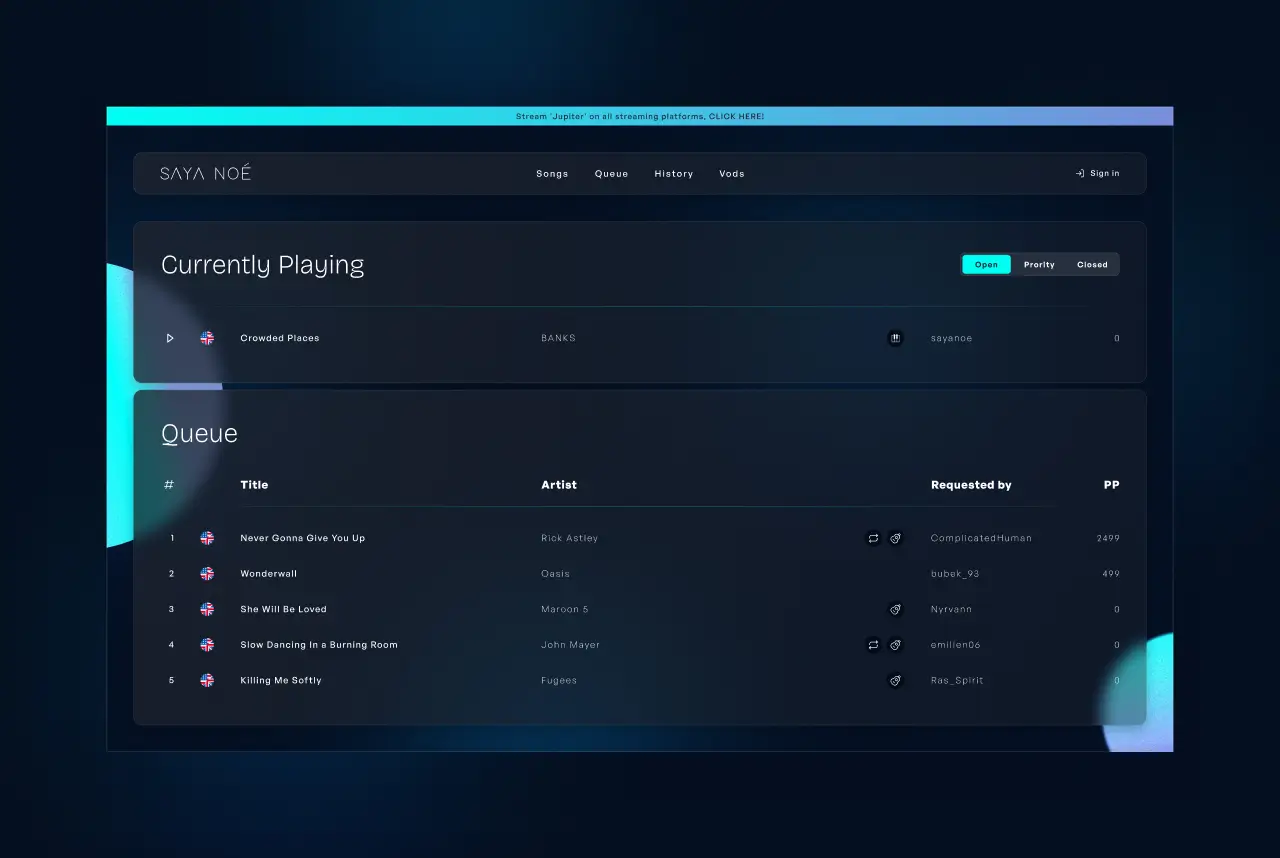Viewport: 1280px width, 858px height.
Task: Play the currently playing track Crowded Places
Action: point(170,338)
